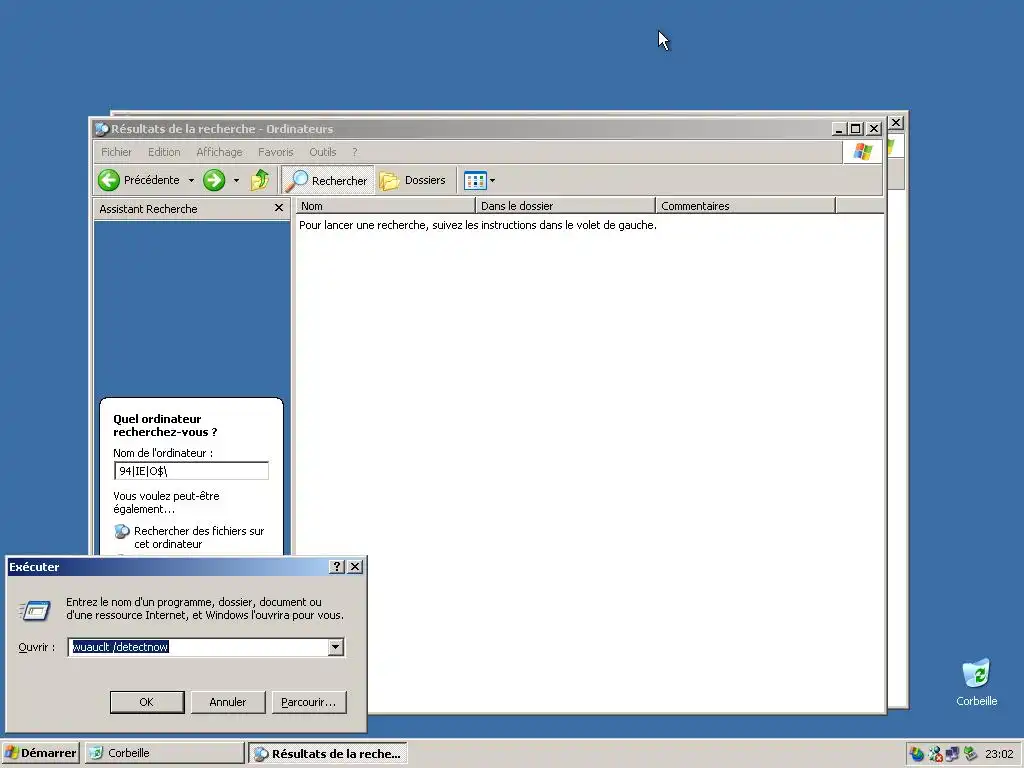Click the Nom de l'ordinateur field
The image size is (1024, 768).
[191, 471]
